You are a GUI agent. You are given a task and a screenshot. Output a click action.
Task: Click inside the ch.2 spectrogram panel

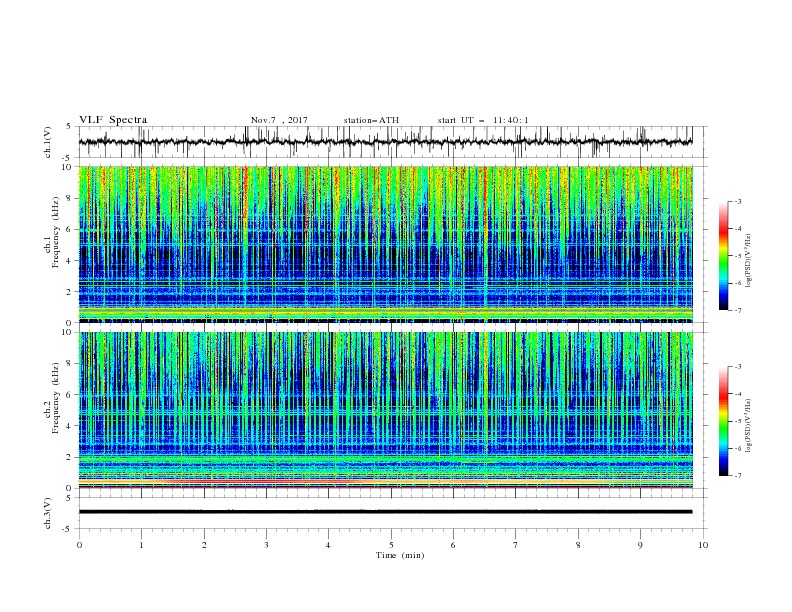click(385, 410)
